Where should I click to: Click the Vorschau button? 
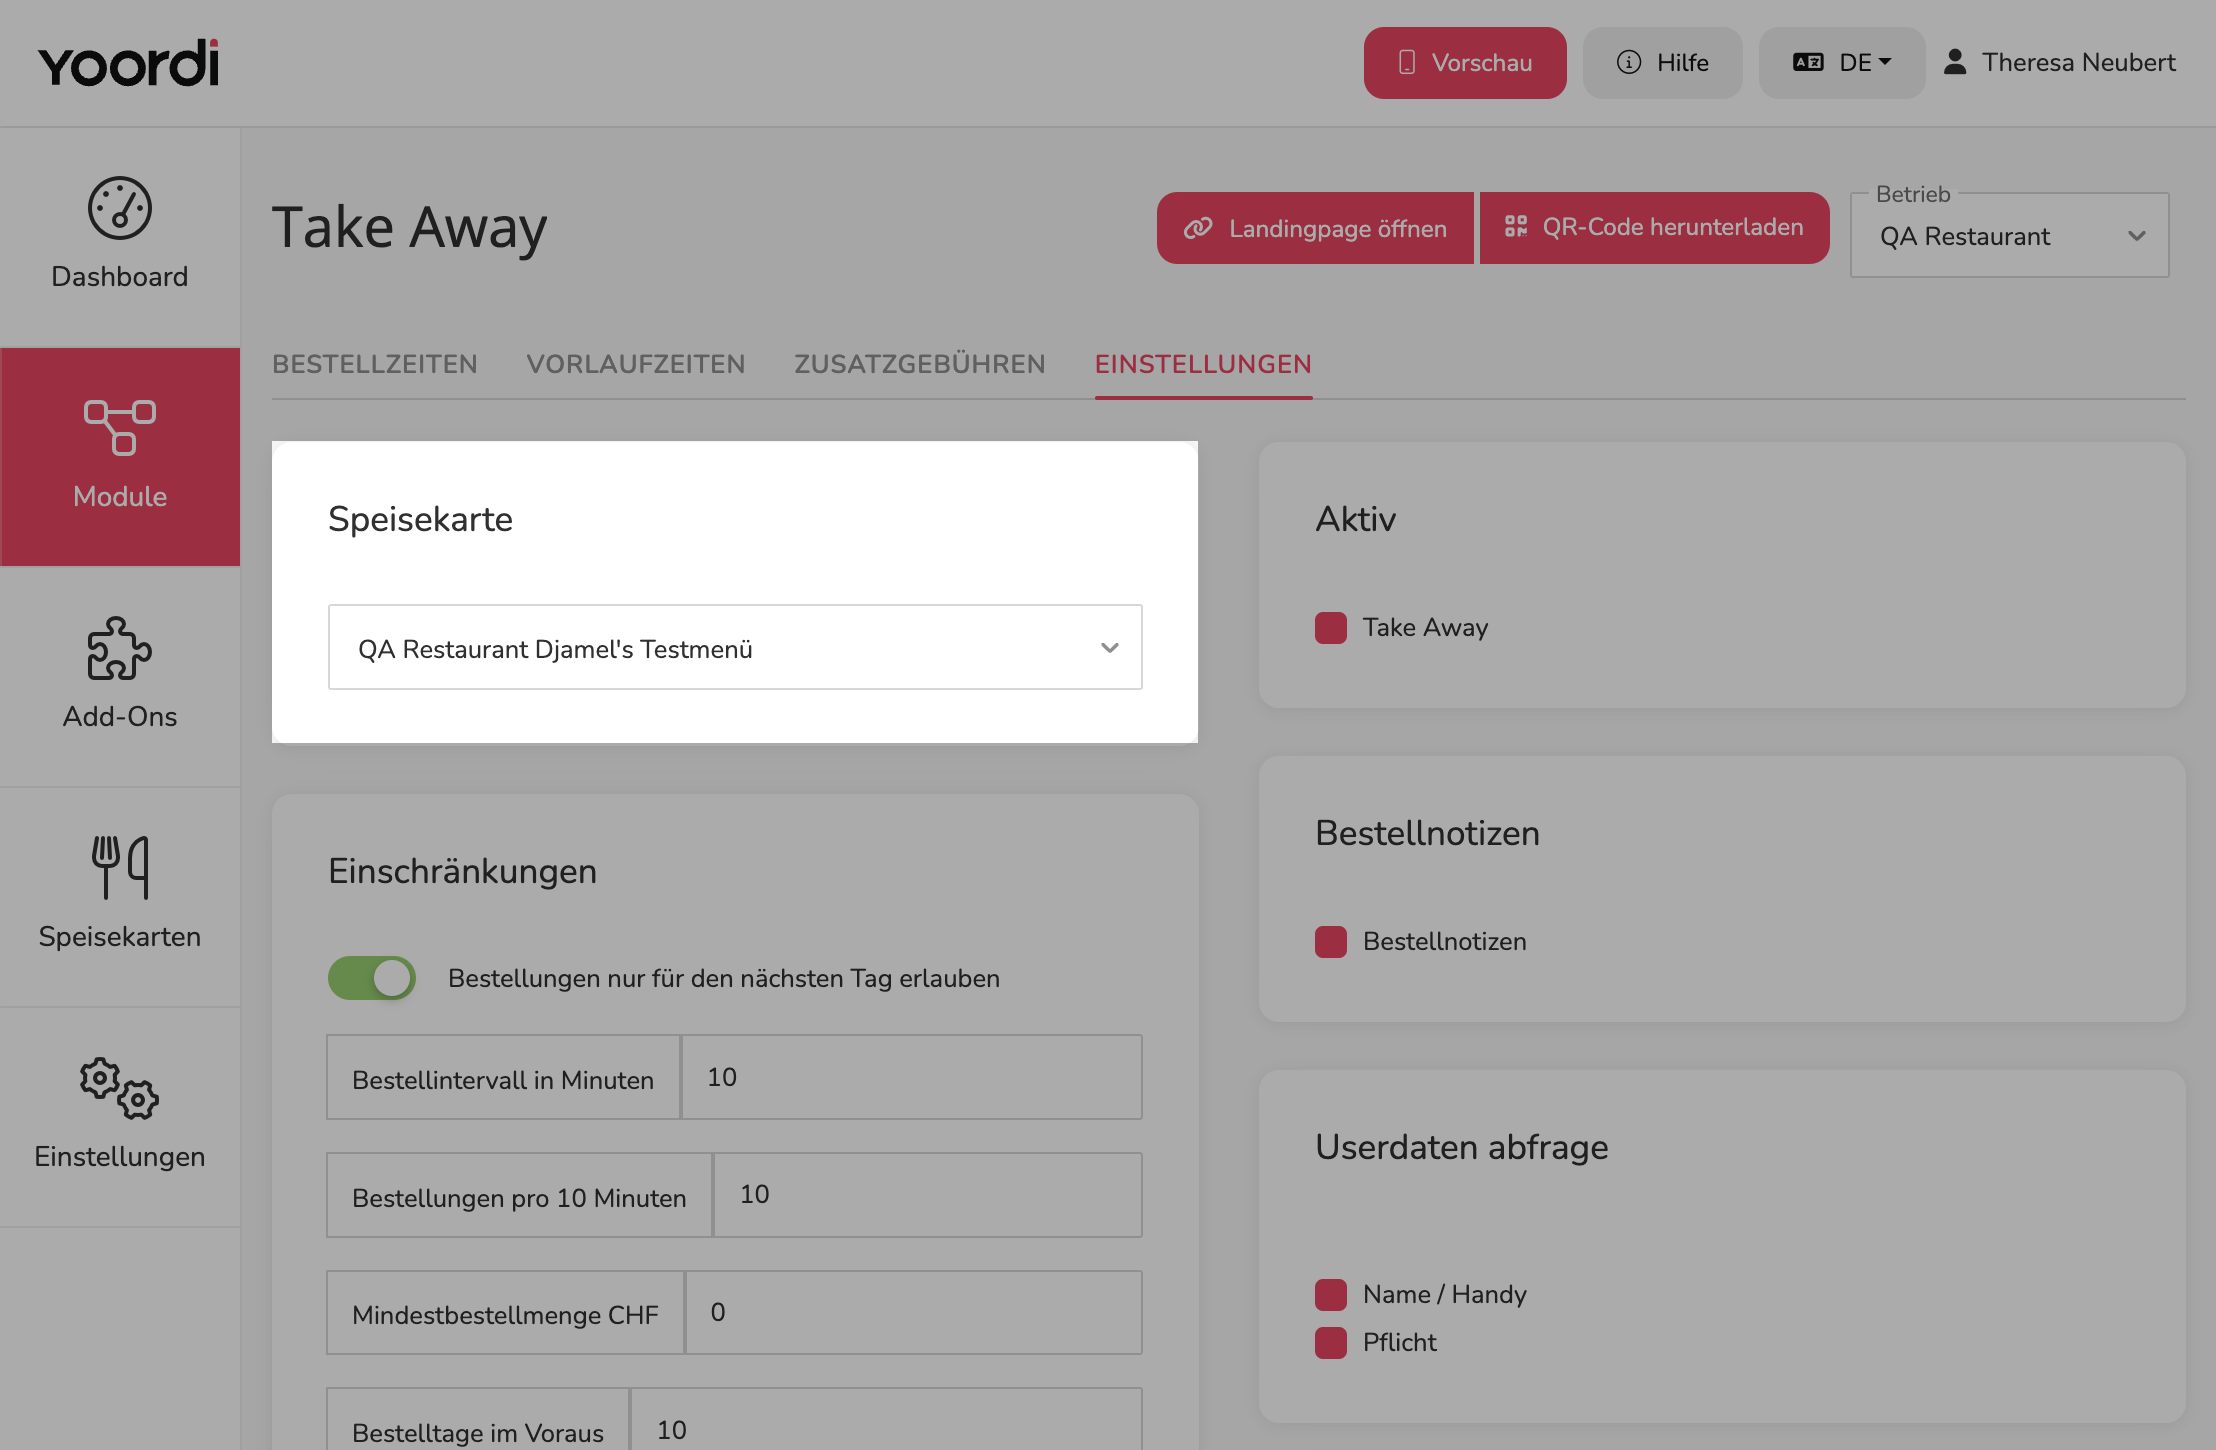1465,62
